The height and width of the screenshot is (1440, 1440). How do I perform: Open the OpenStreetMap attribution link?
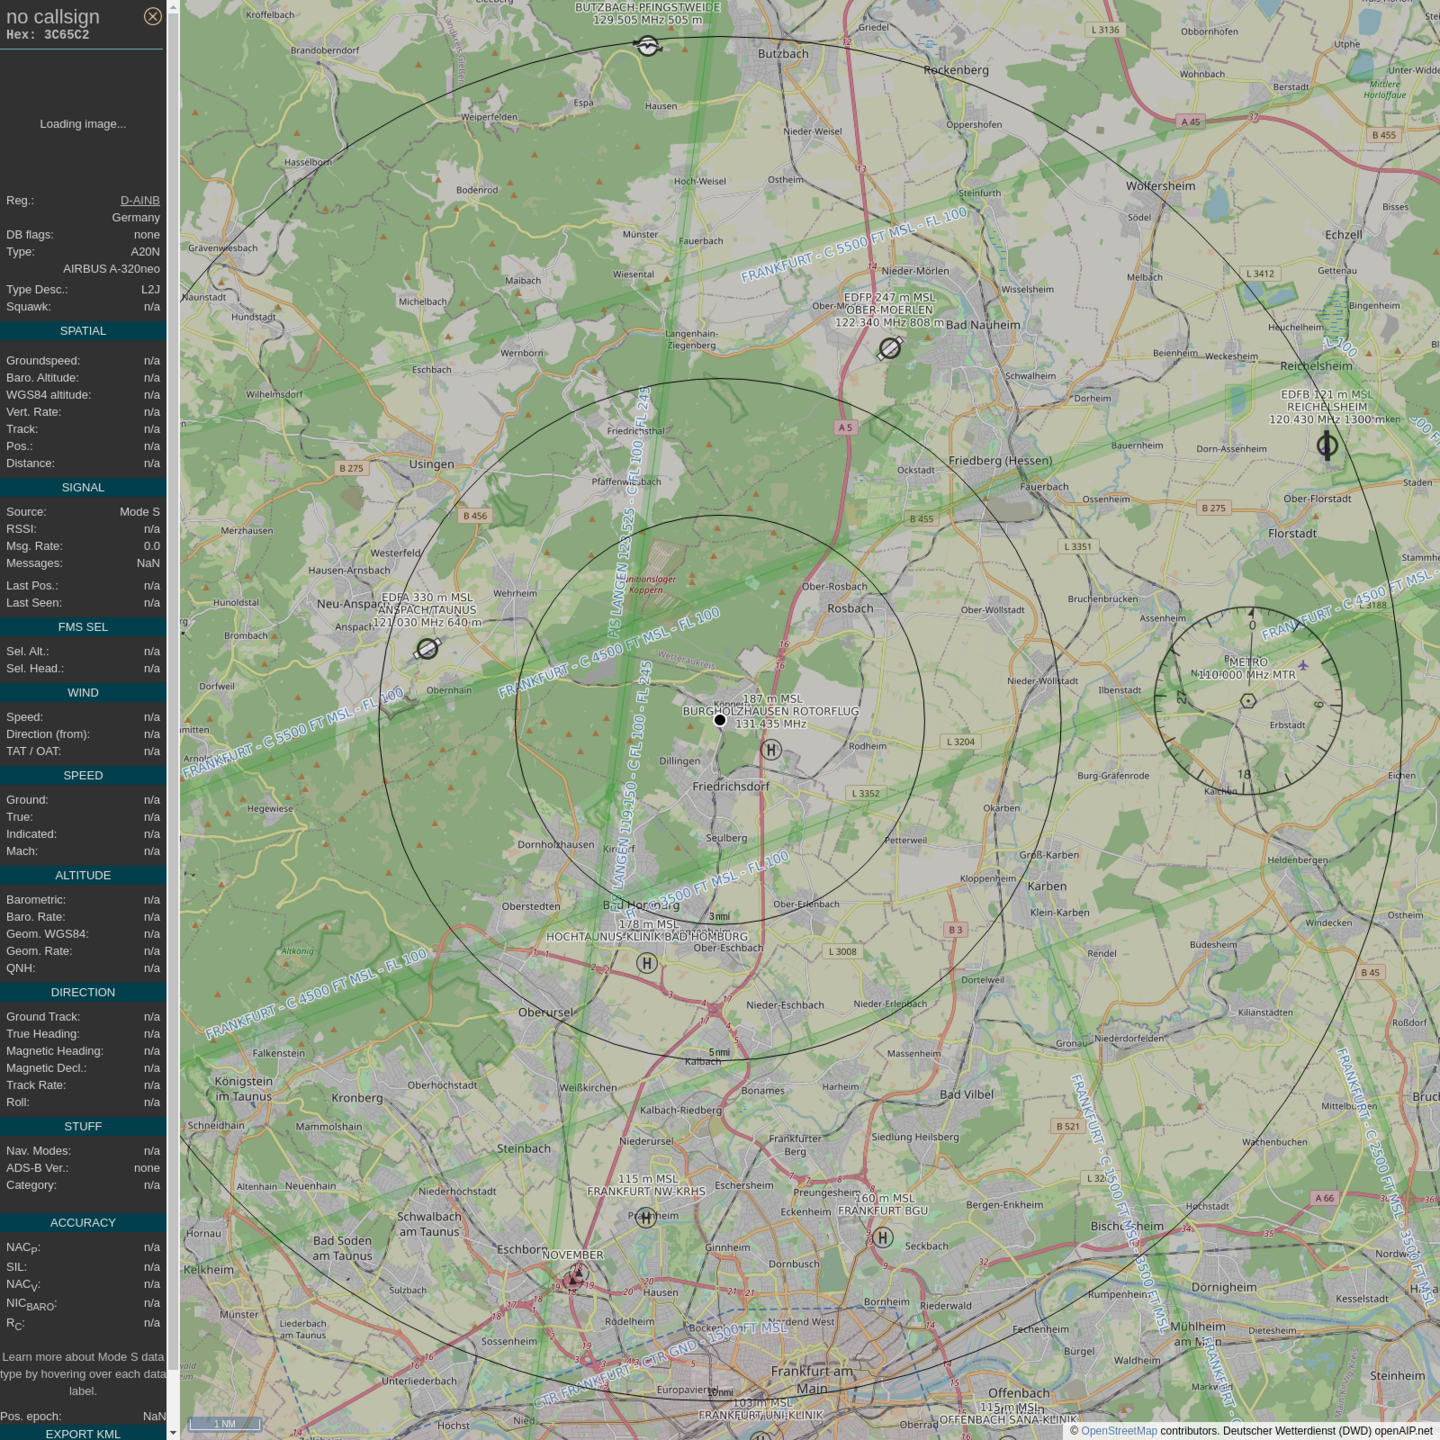[x=1118, y=1431]
